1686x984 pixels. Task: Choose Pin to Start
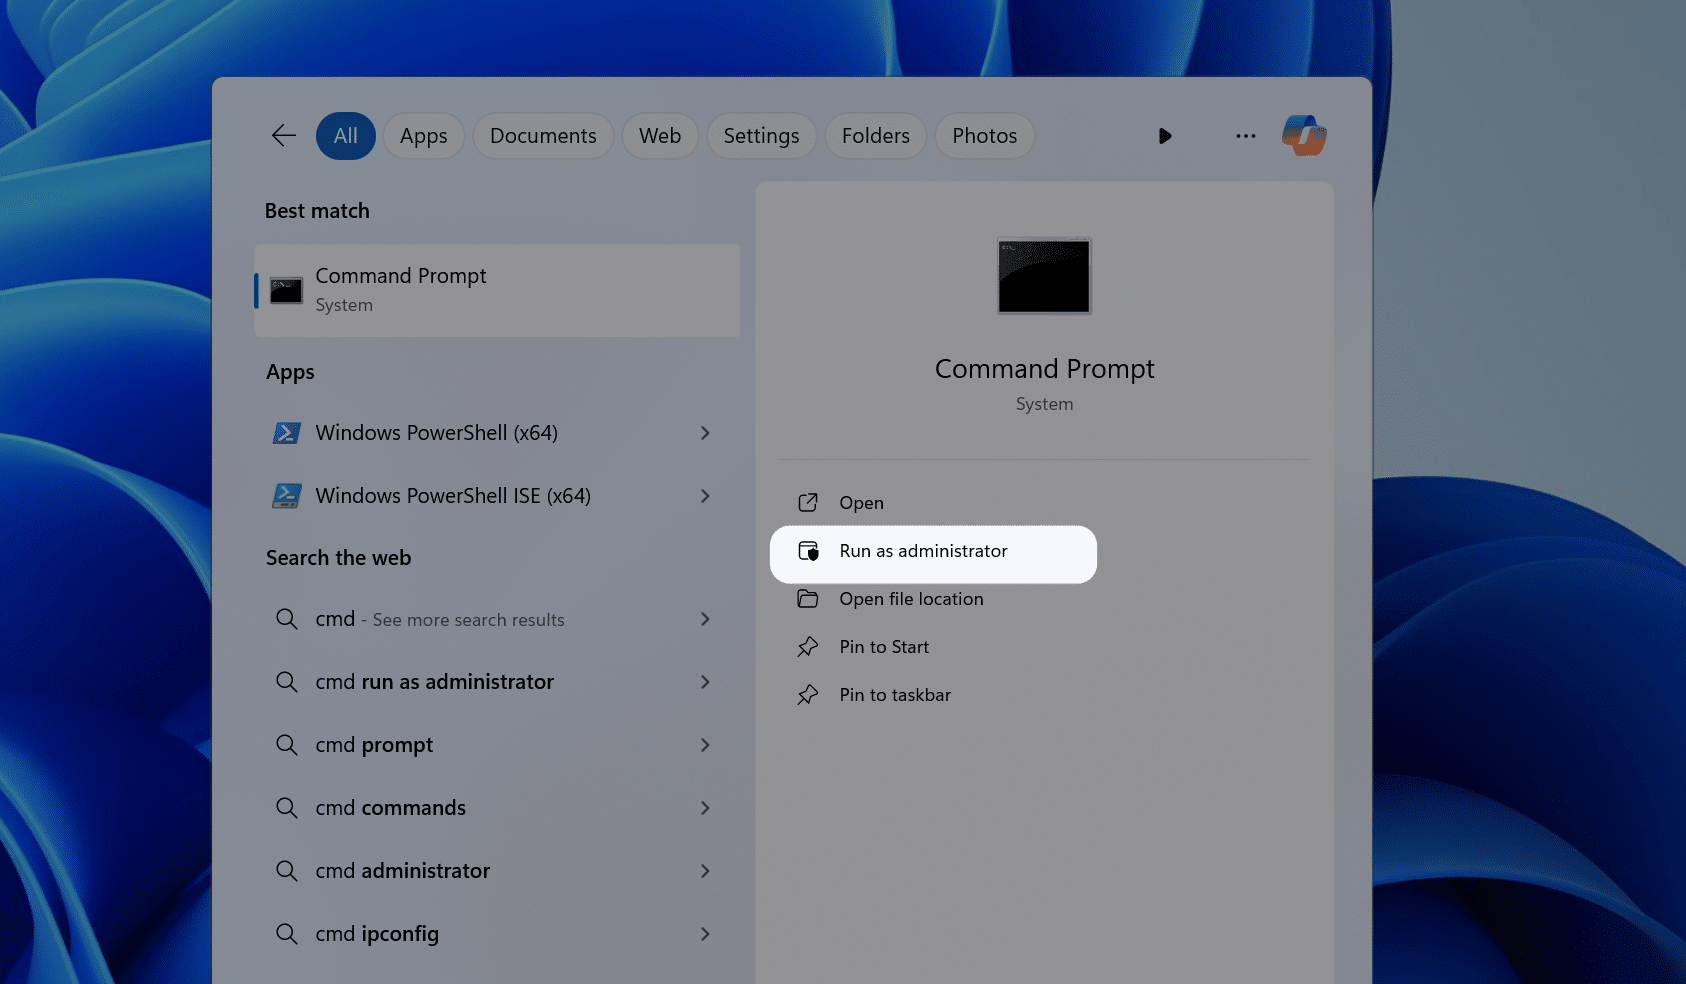click(x=884, y=647)
